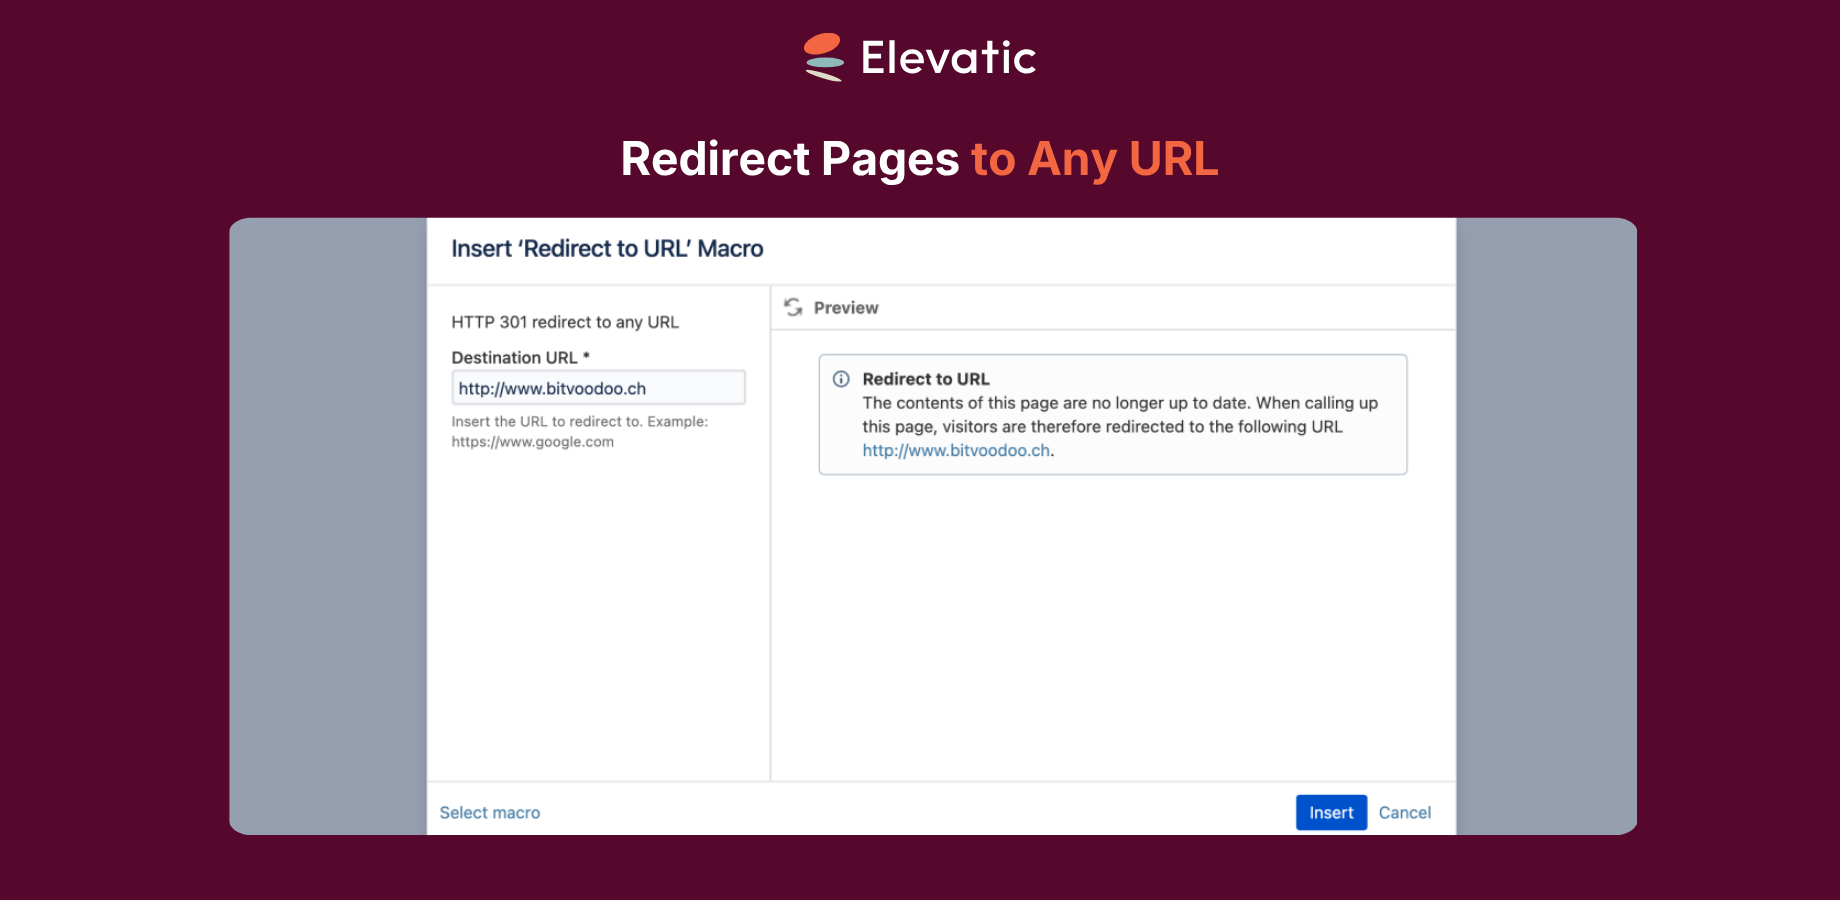Click the hint text mentioning https://www.google.com
Viewport: 1840px width, 900px height.
pyautogui.click(x=580, y=431)
